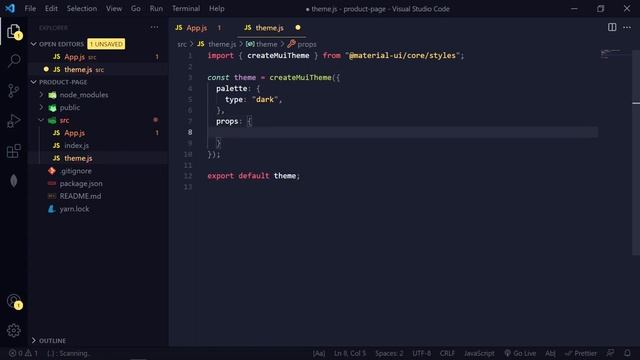The width and height of the screenshot is (640, 360).
Task: Open Explorer views and more actions ellipsis
Action: 154,27
